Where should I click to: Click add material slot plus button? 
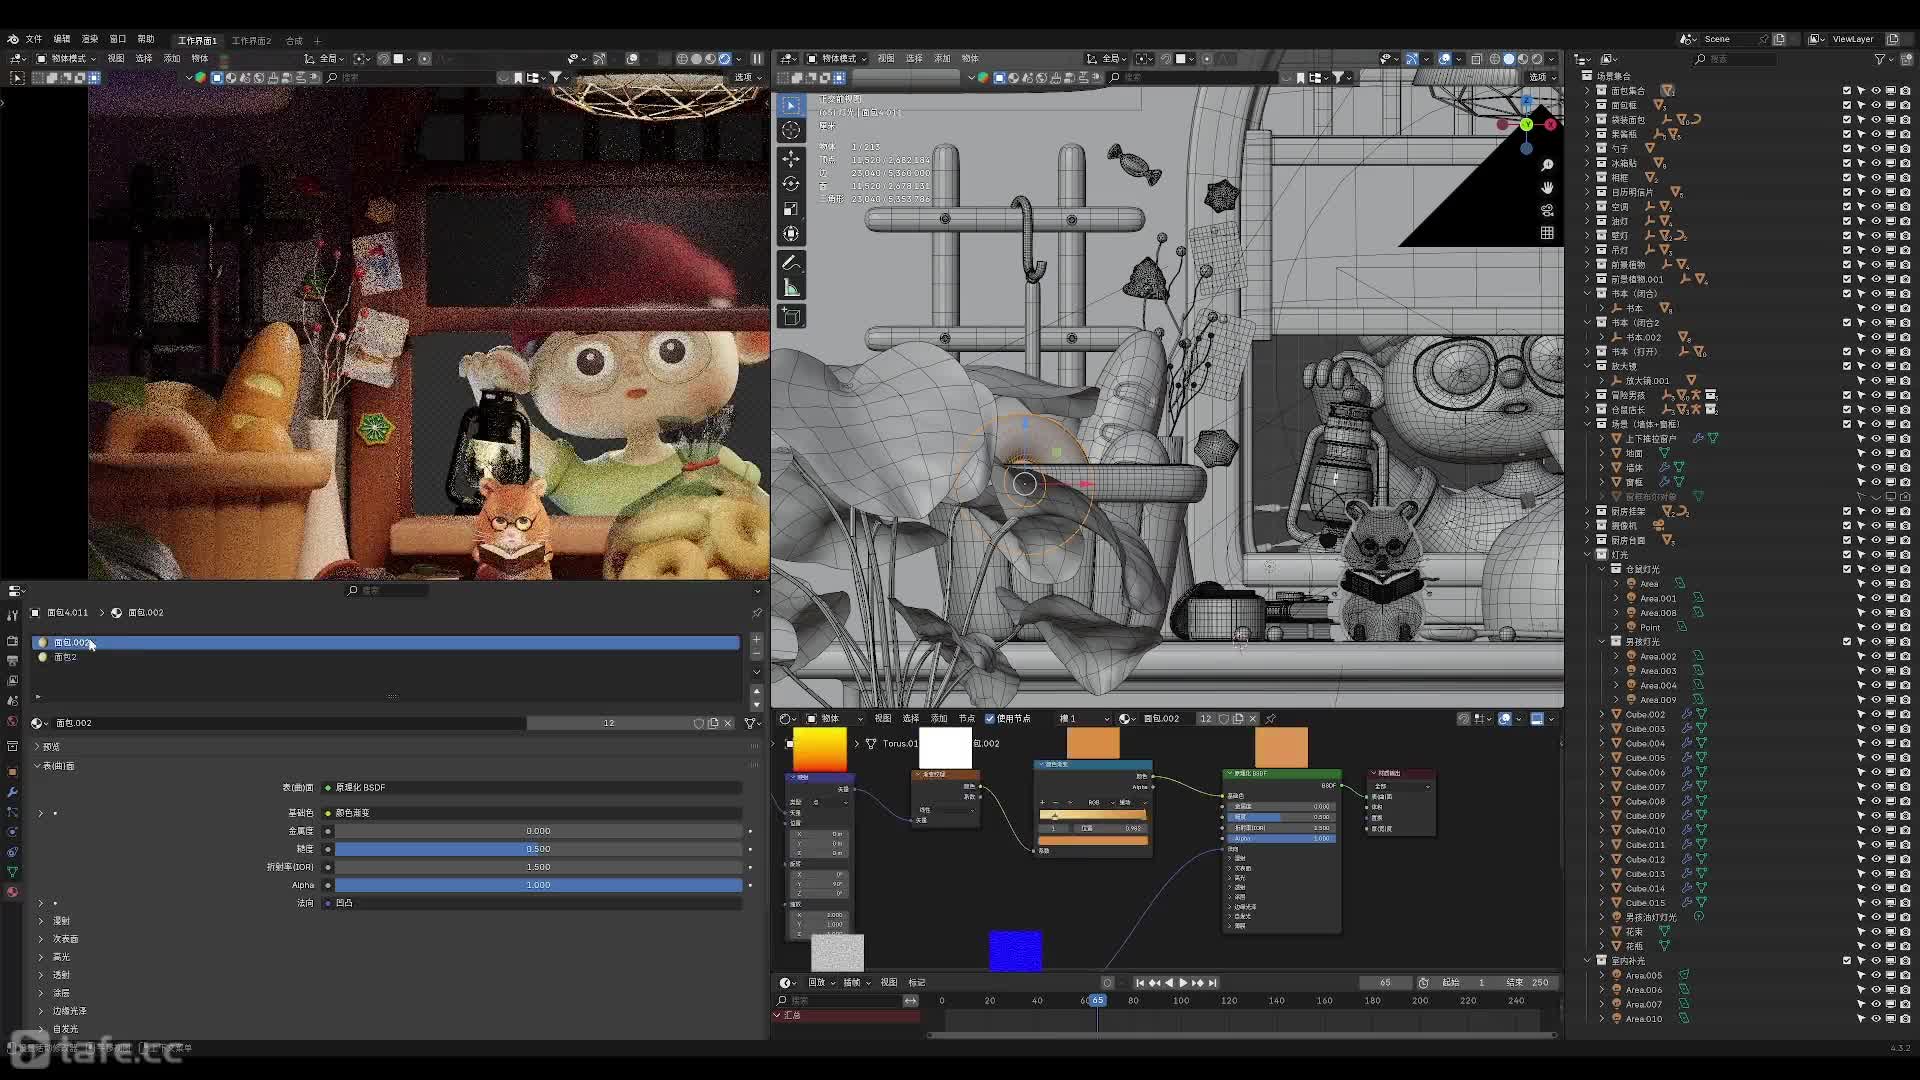pyautogui.click(x=756, y=638)
